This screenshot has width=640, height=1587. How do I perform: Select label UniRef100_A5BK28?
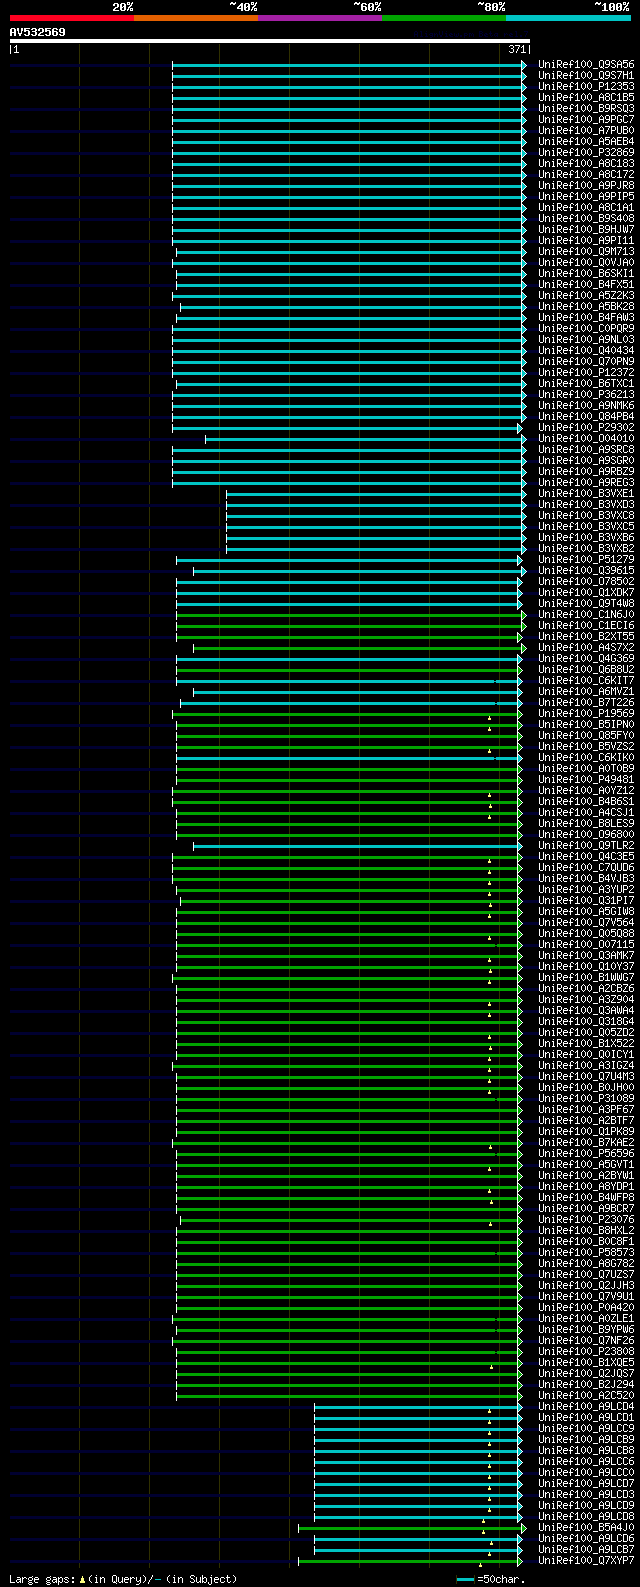(586, 306)
